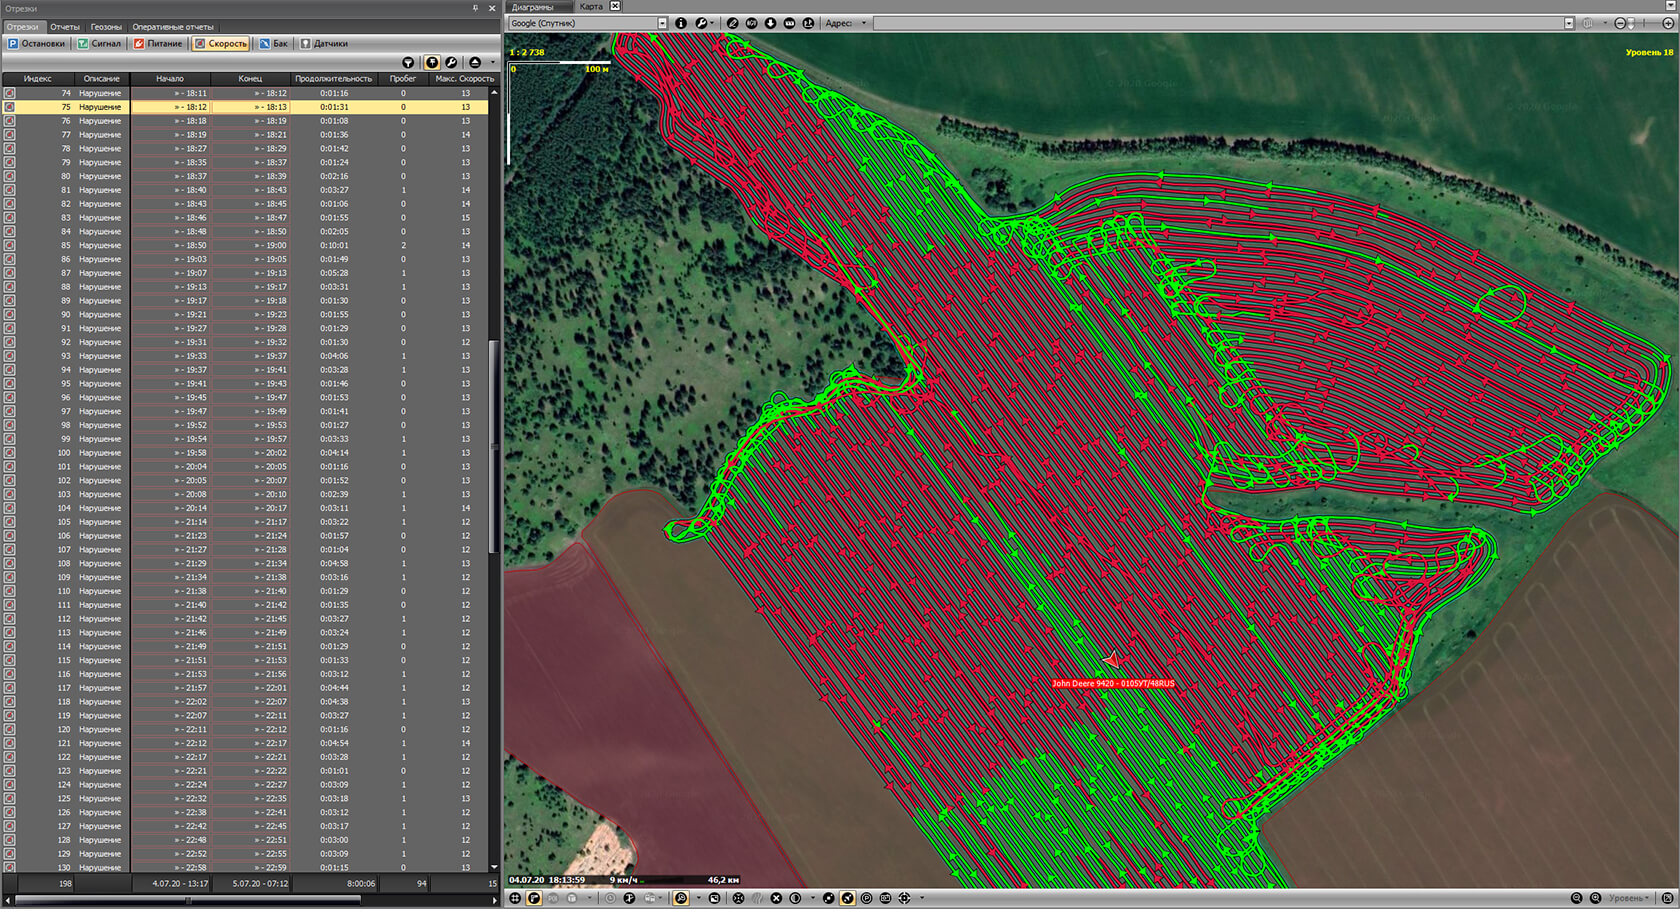The height and width of the screenshot is (914, 1680).
Task: Enable the Питание power filter
Action: tap(159, 44)
